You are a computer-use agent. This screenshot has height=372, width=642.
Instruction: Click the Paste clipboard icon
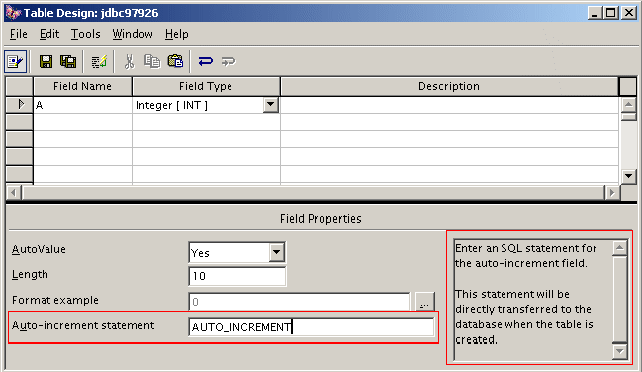coord(175,61)
